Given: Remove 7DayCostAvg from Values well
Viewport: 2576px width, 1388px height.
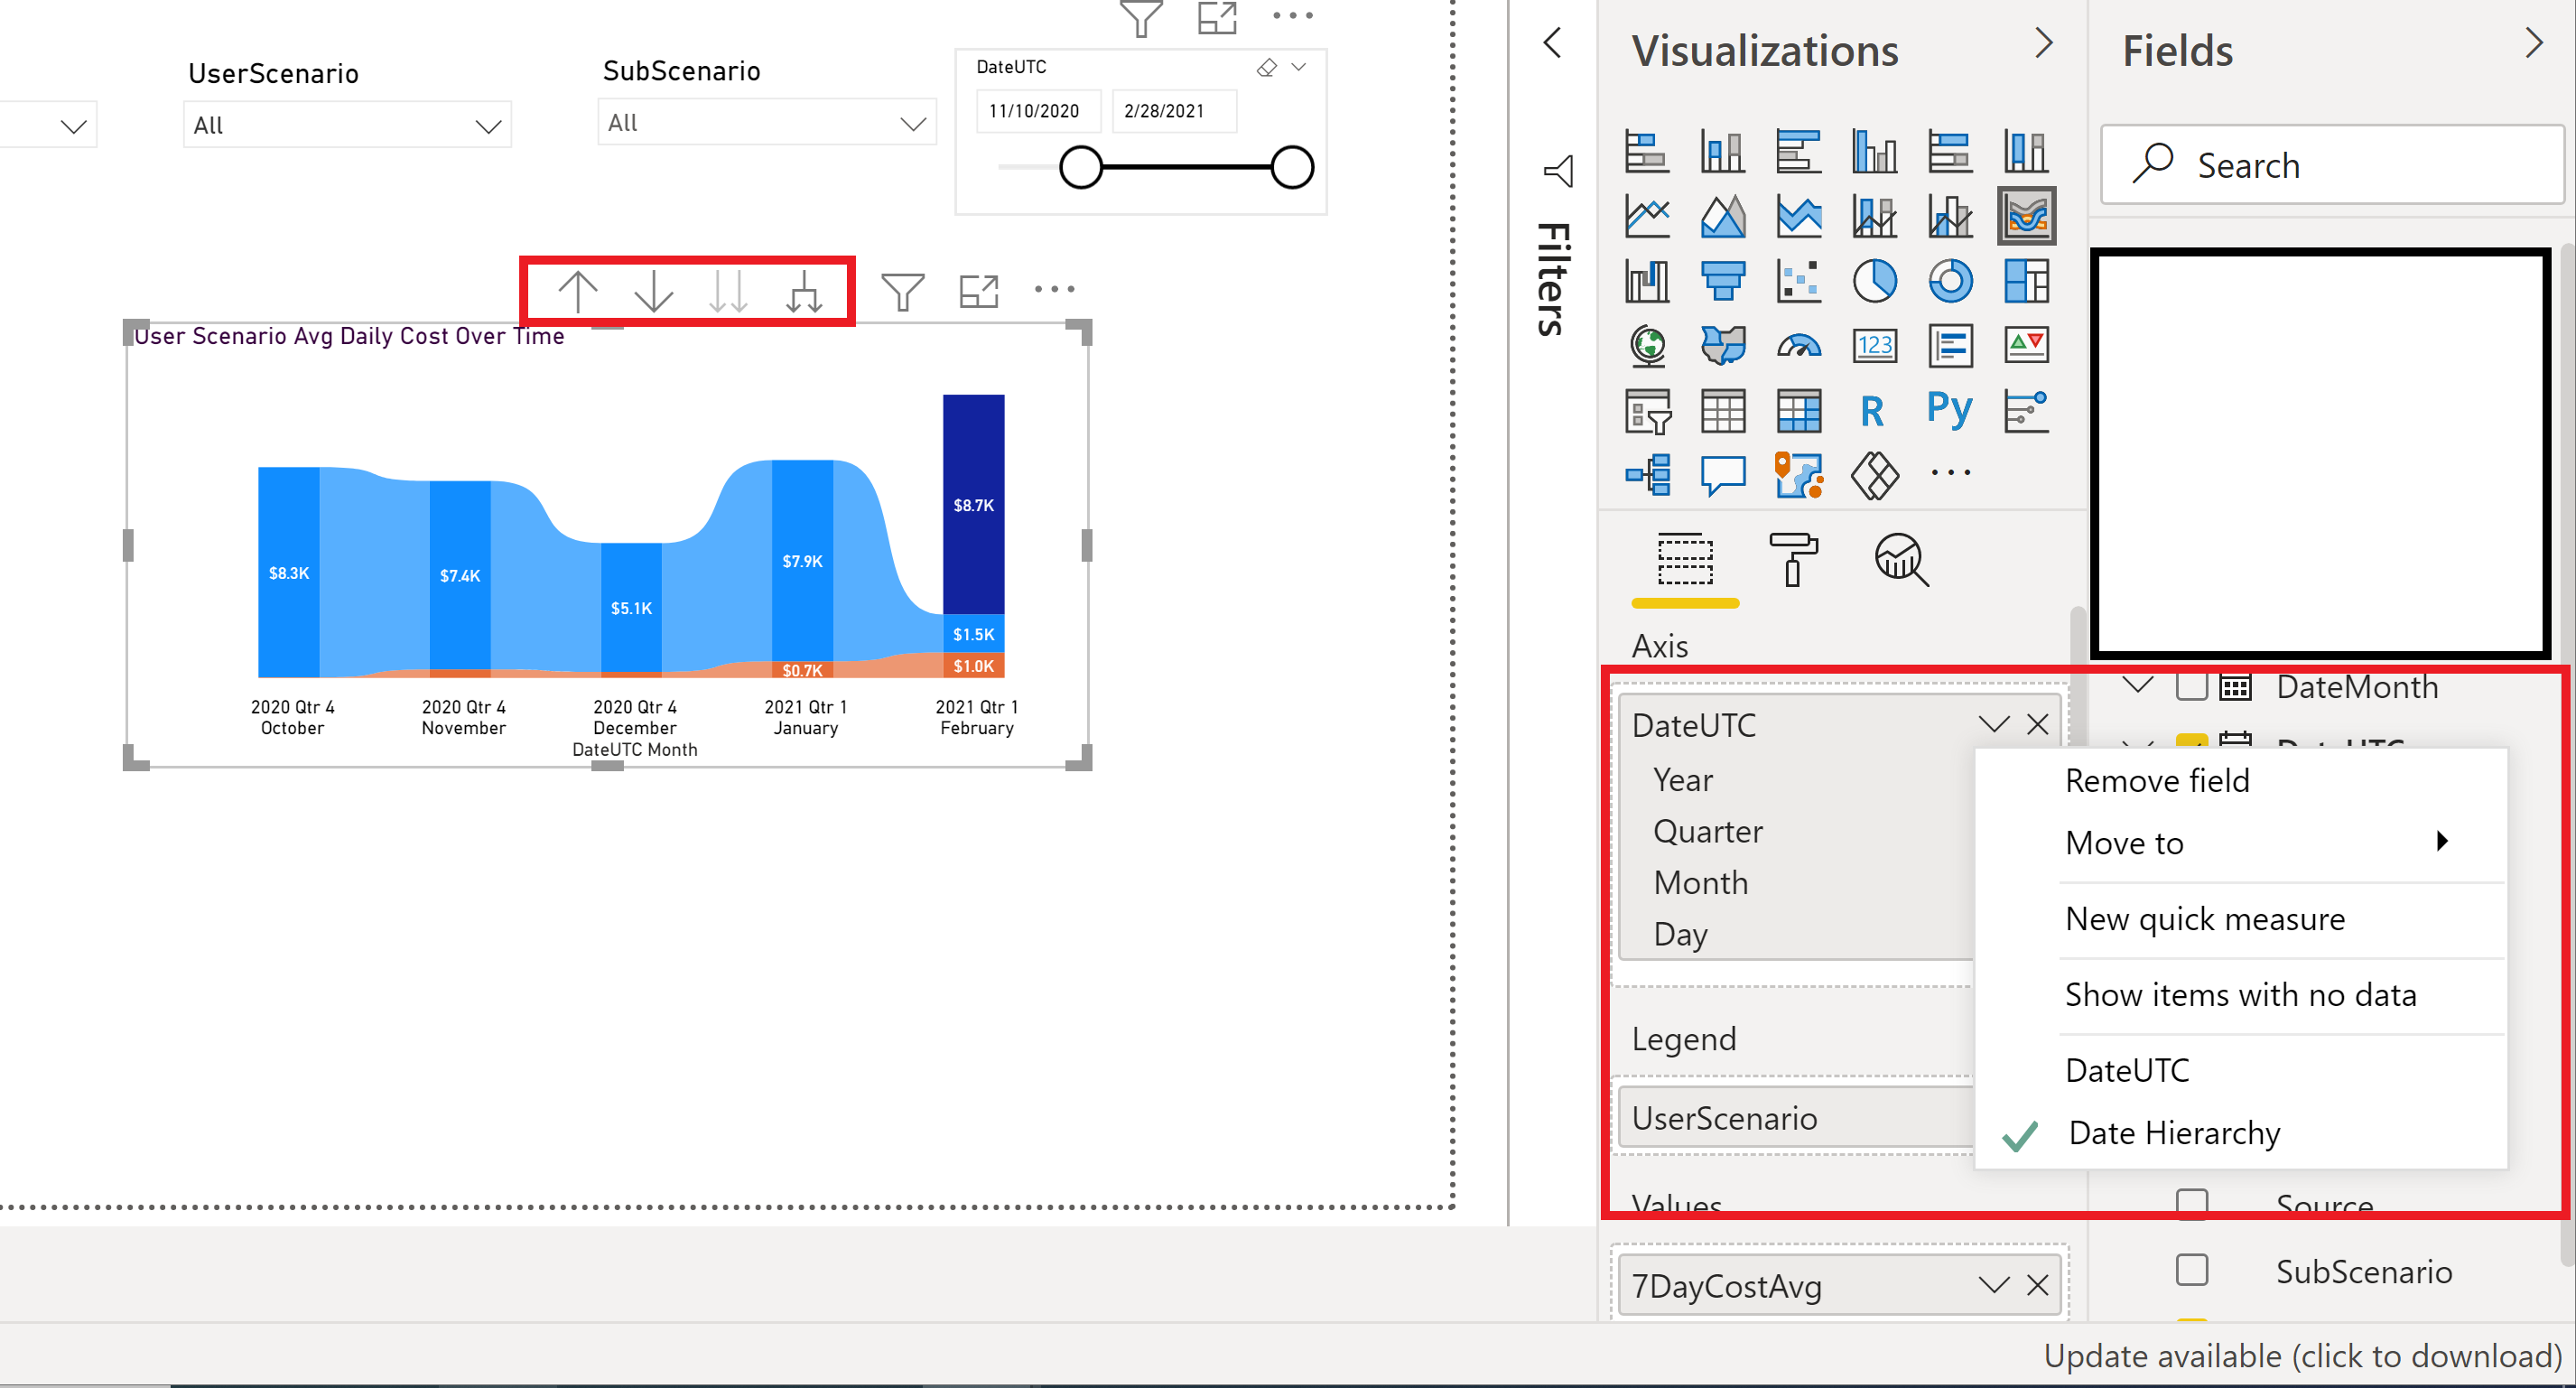Looking at the screenshot, I should pos(2037,1285).
